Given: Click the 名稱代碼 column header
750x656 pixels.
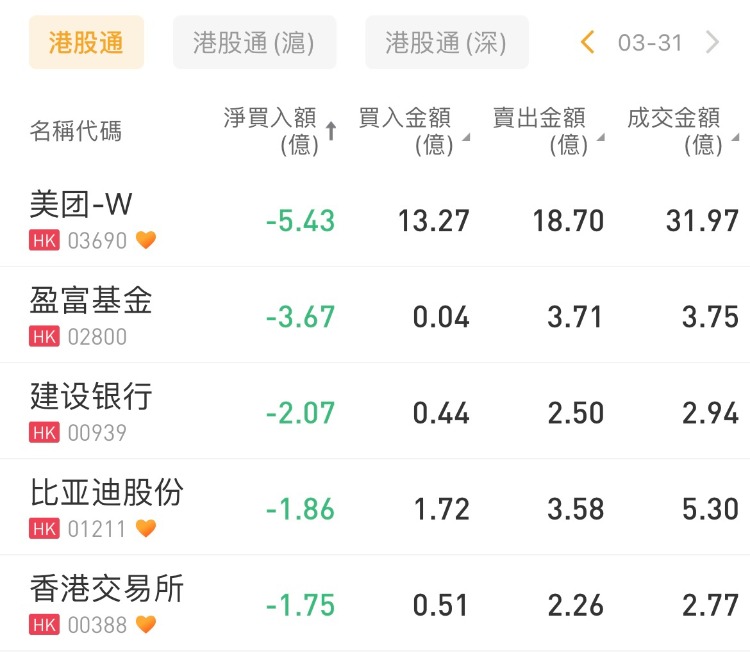Looking at the screenshot, I should (x=76, y=131).
